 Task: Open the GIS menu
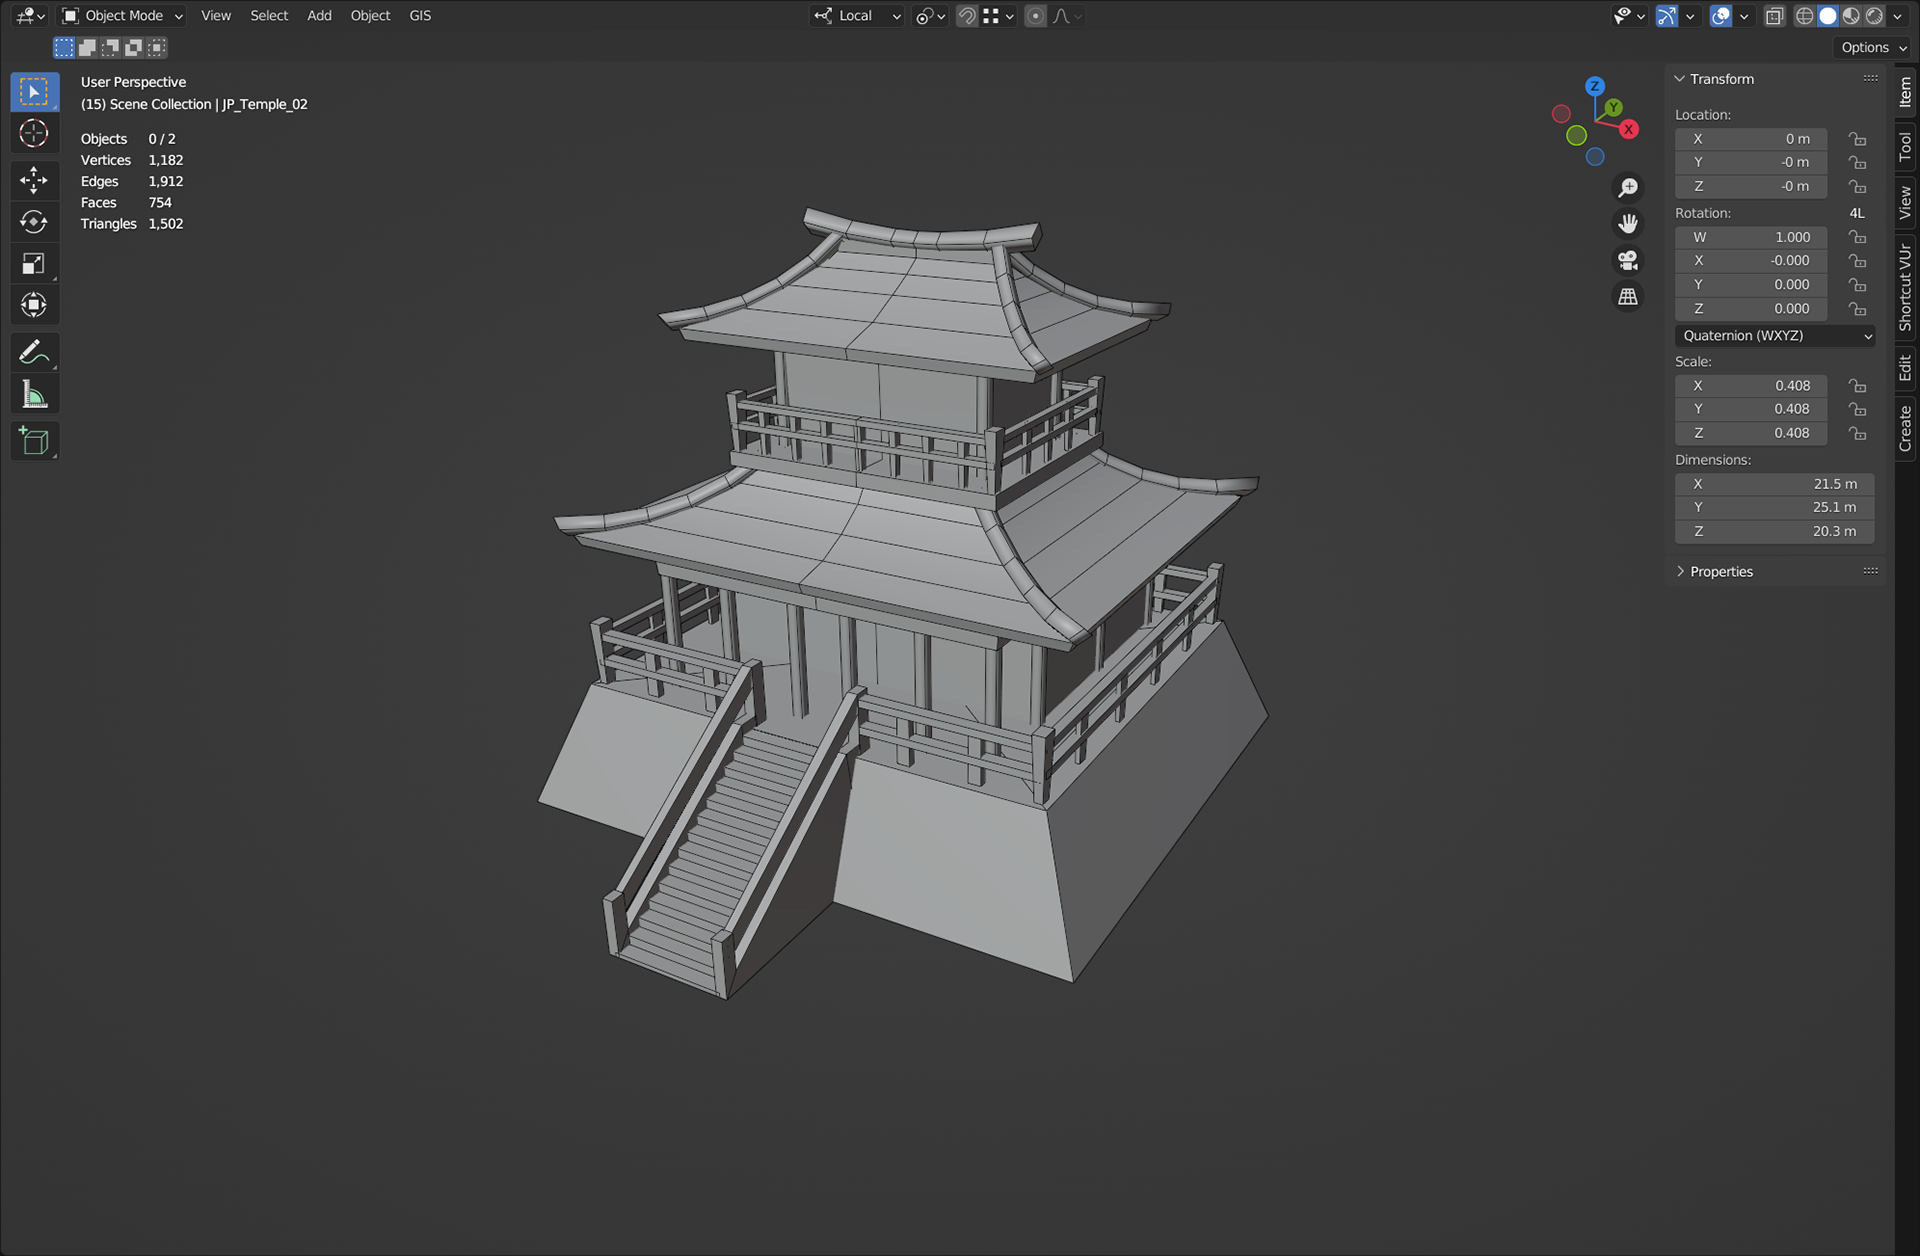point(420,16)
